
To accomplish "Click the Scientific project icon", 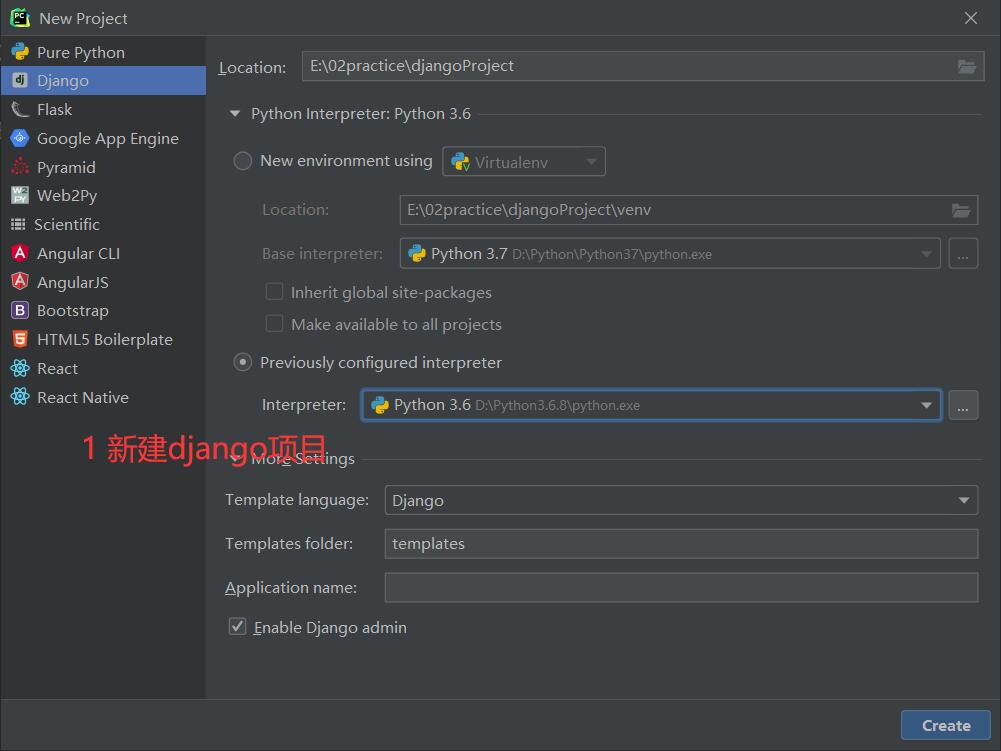I will pos(18,224).
